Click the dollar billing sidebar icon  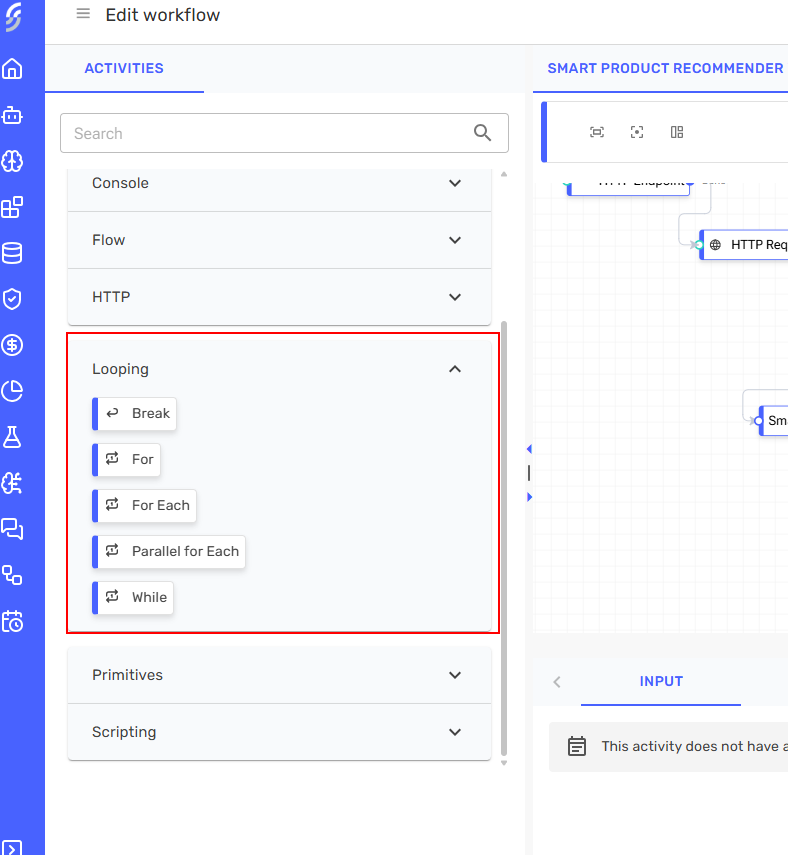(x=12, y=345)
